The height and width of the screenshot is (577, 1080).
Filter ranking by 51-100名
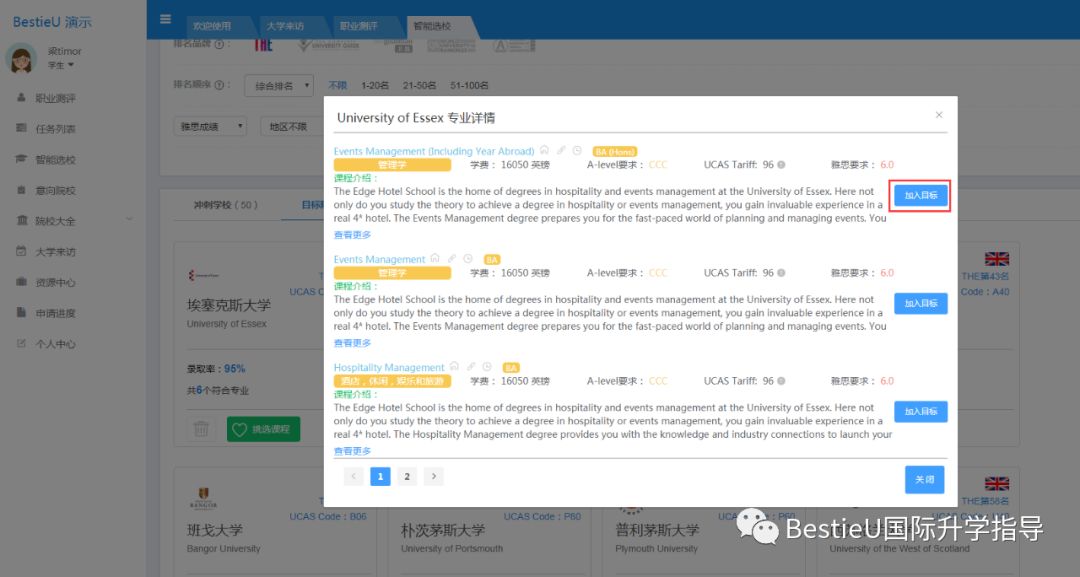click(469, 85)
